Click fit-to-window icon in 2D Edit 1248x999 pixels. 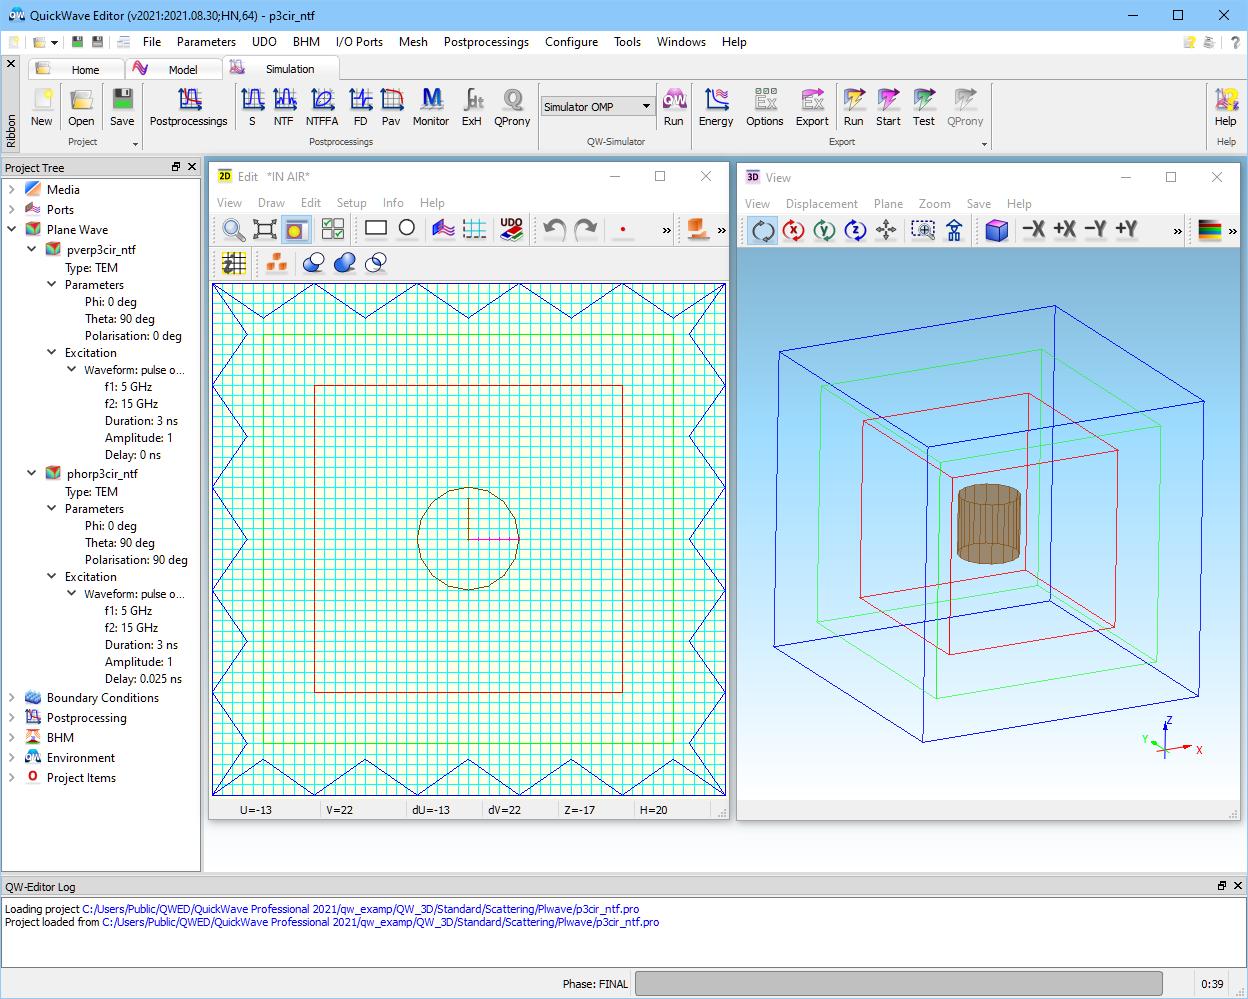click(265, 229)
